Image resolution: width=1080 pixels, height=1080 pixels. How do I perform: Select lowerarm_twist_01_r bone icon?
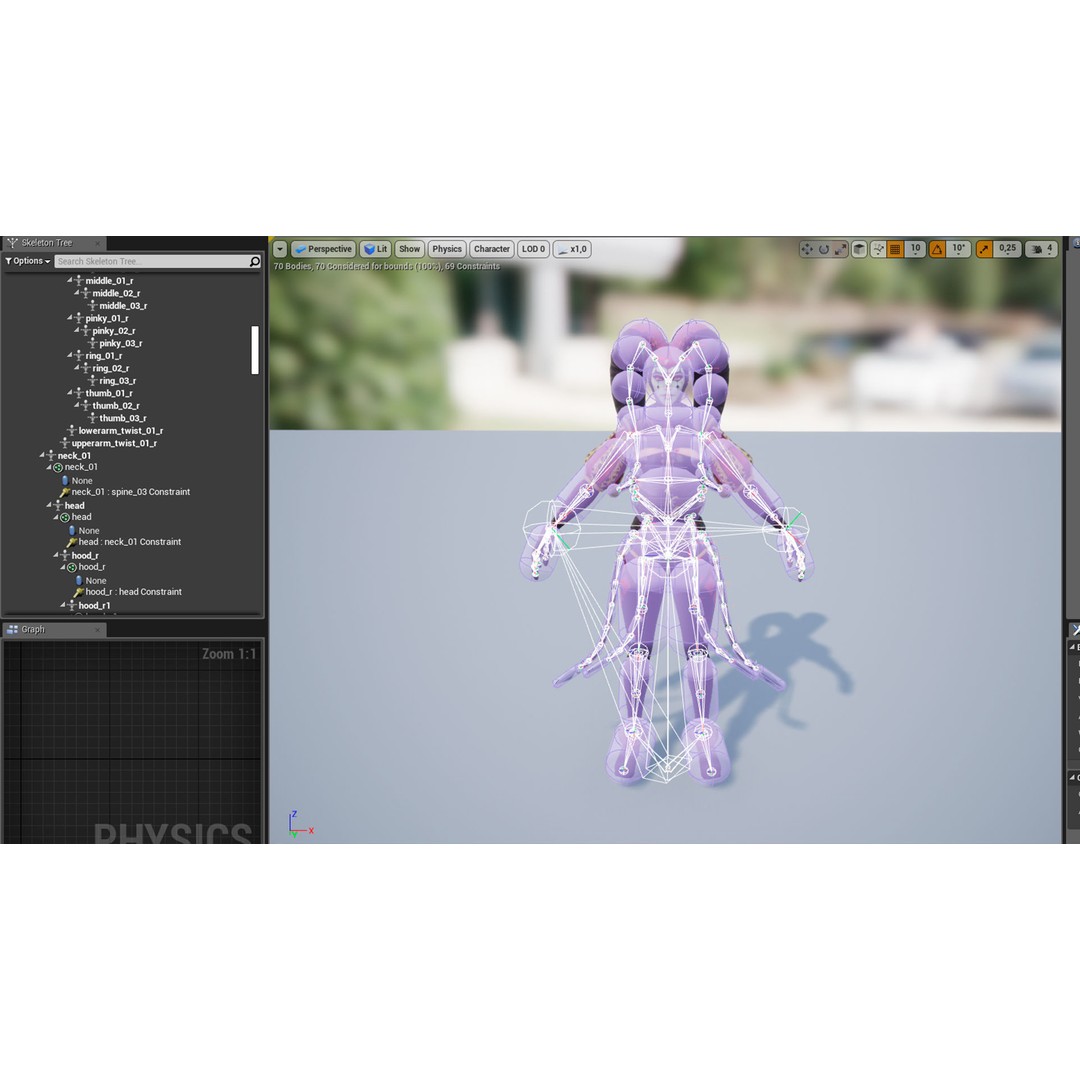pyautogui.click(x=72, y=430)
